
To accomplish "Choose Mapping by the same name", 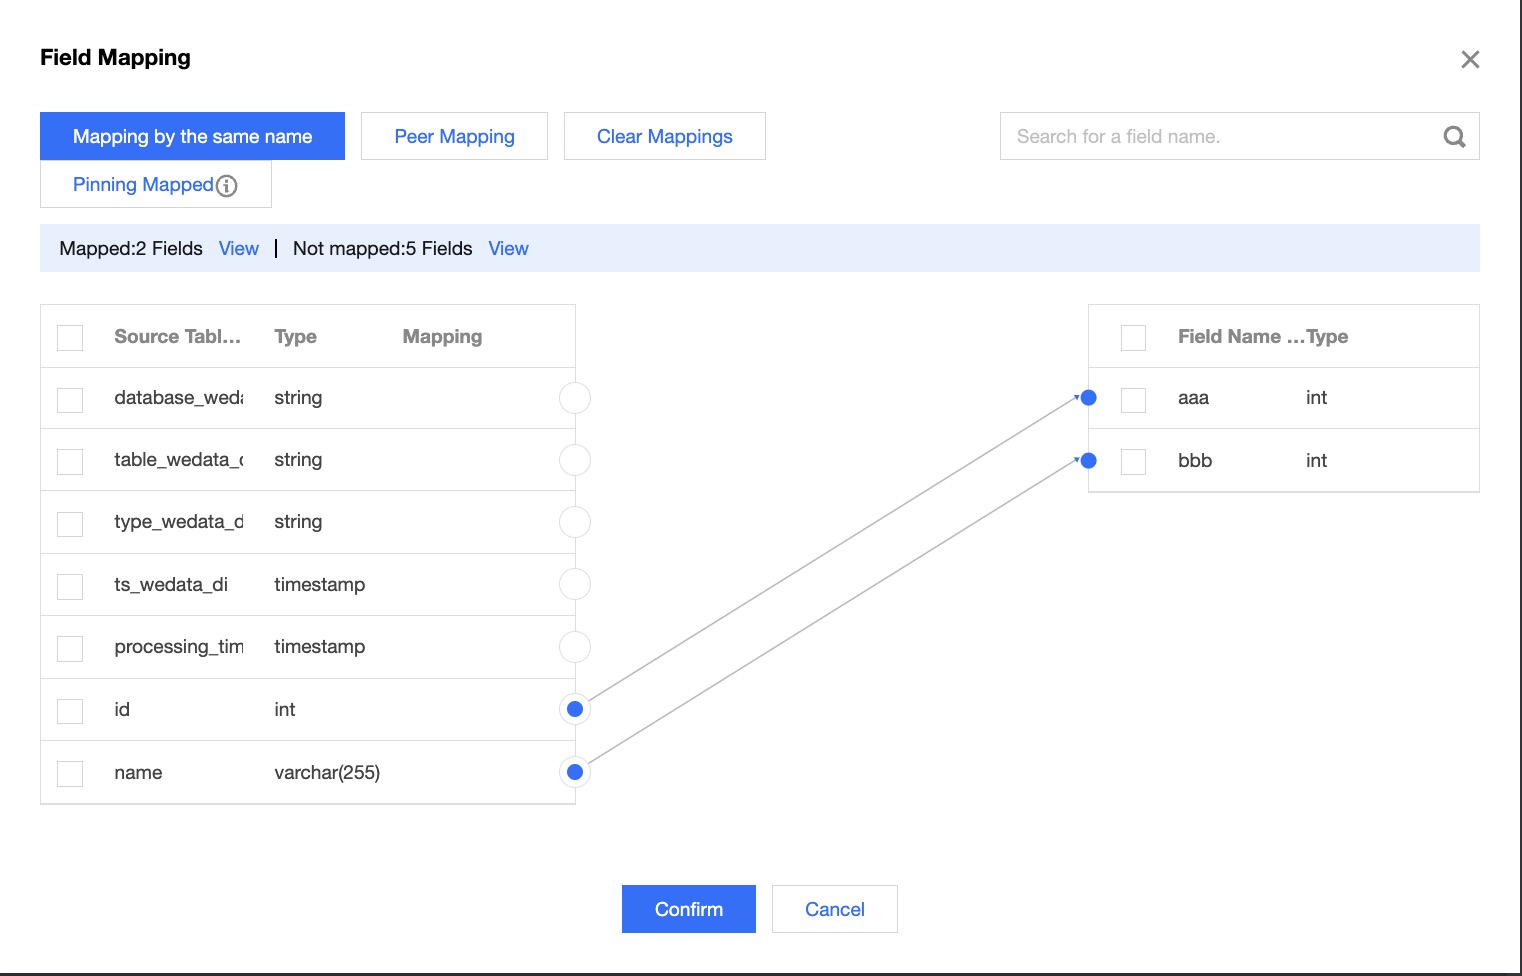I will point(192,136).
